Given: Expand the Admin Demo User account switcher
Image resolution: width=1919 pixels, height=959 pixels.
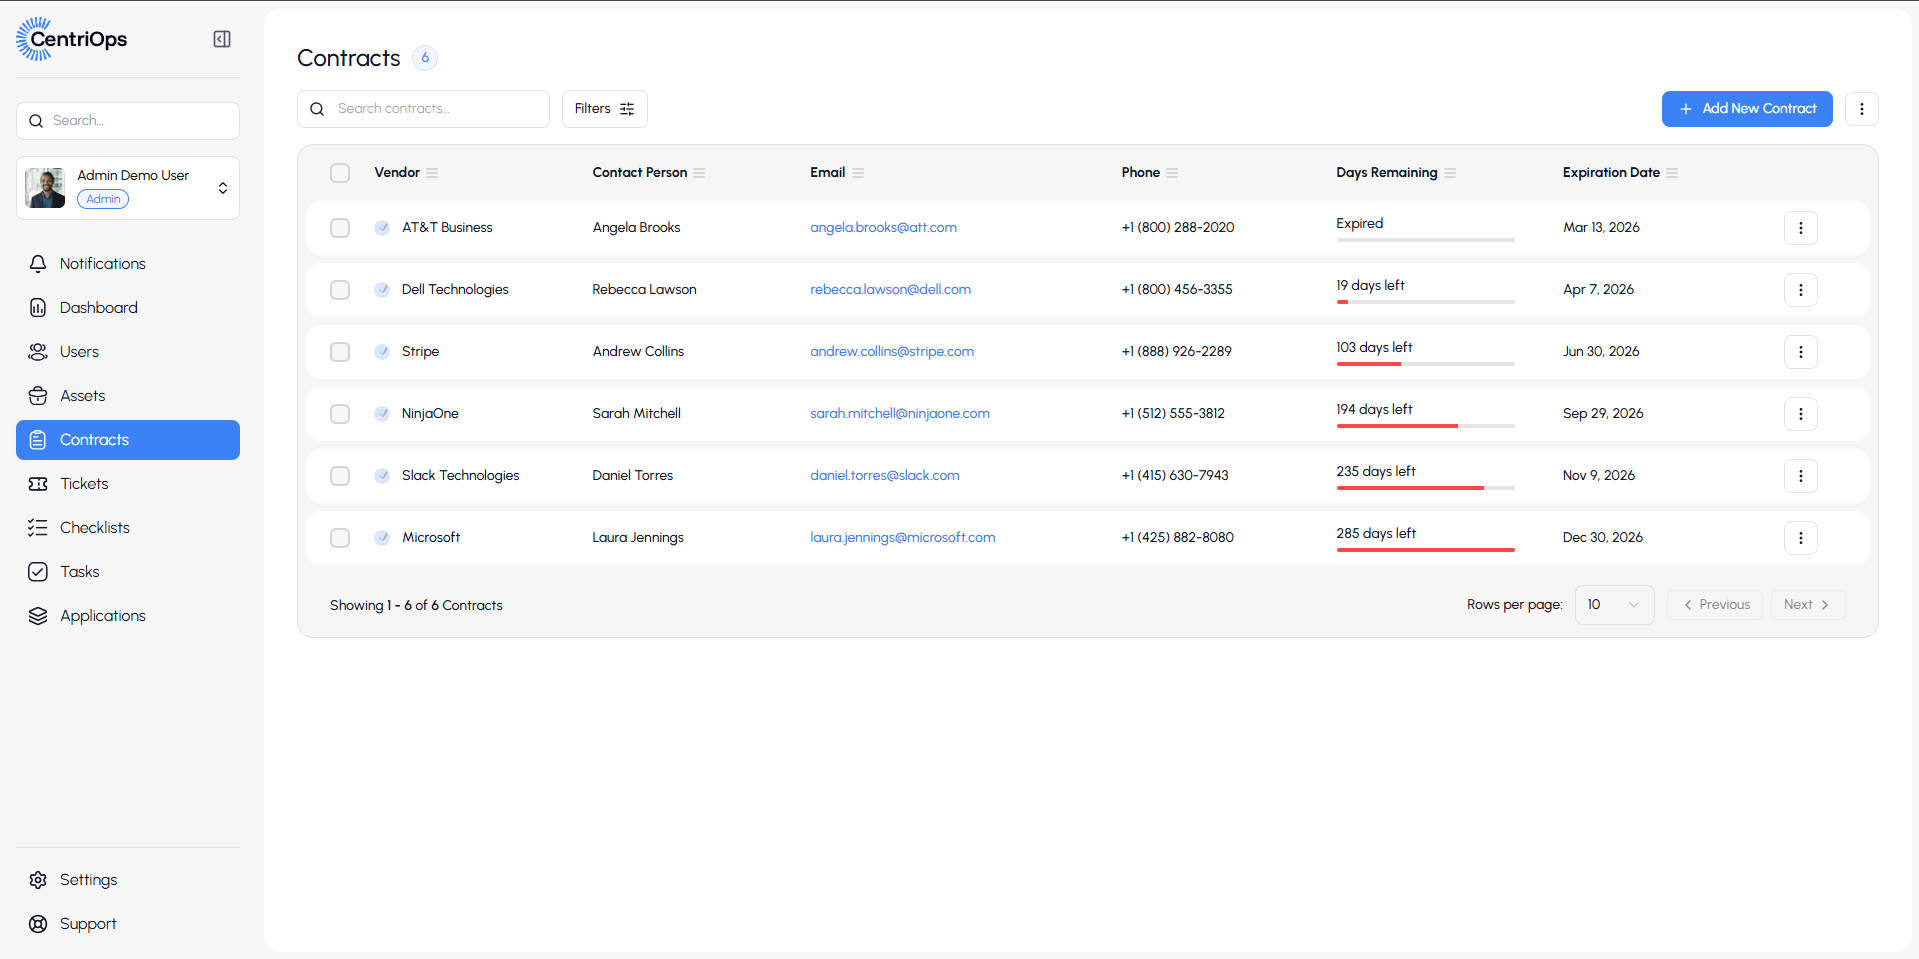Looking at the screenshot, I should tap(222, 188).
